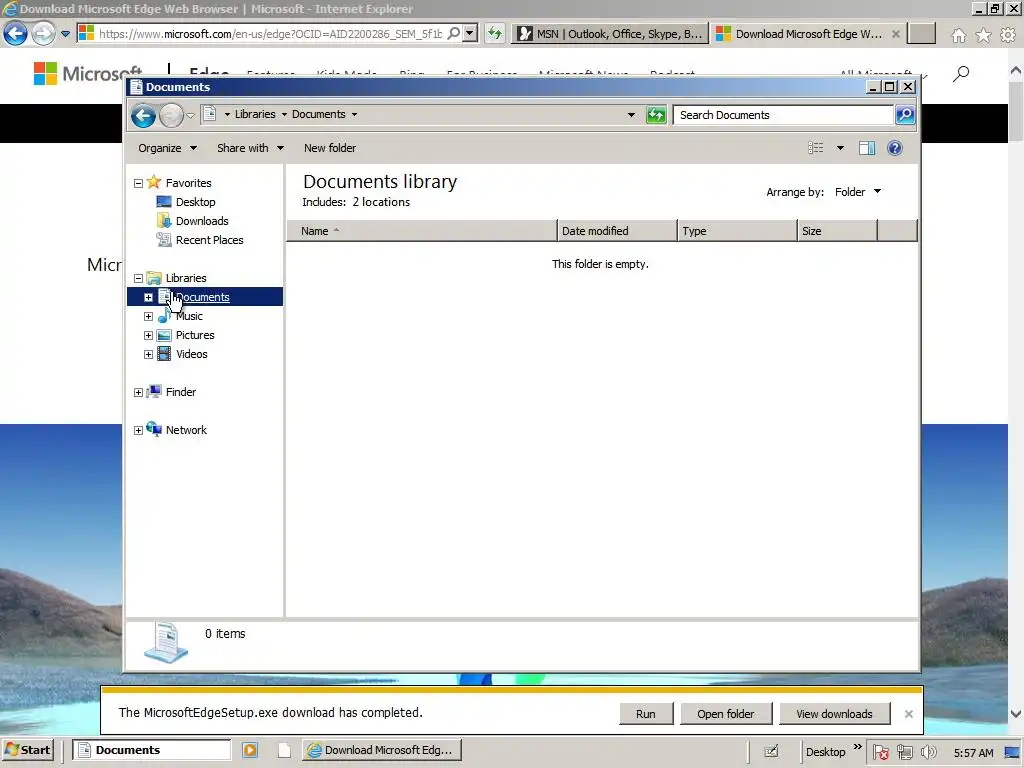Select Finder computer node

[180, 392]
